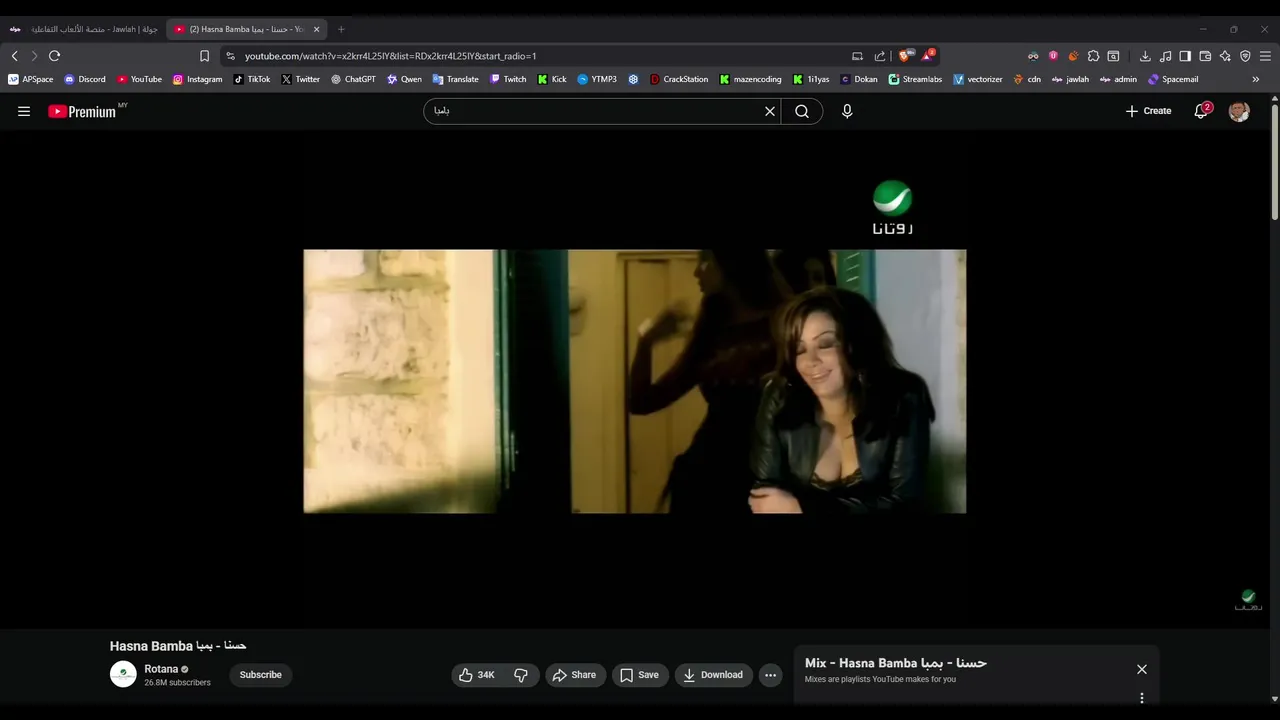
Task: Save the video to a playlist
Action: (639, 675)
